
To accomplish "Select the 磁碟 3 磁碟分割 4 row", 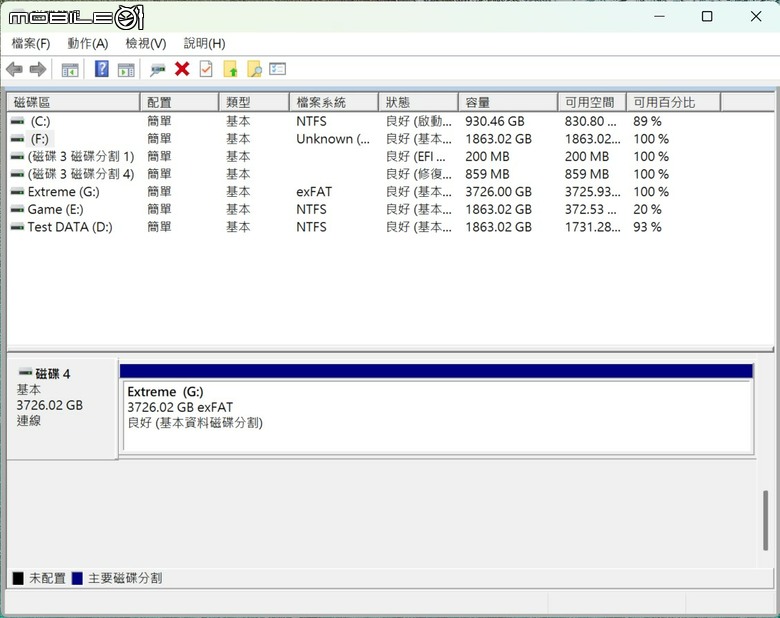I will click(x=390, y=174).
